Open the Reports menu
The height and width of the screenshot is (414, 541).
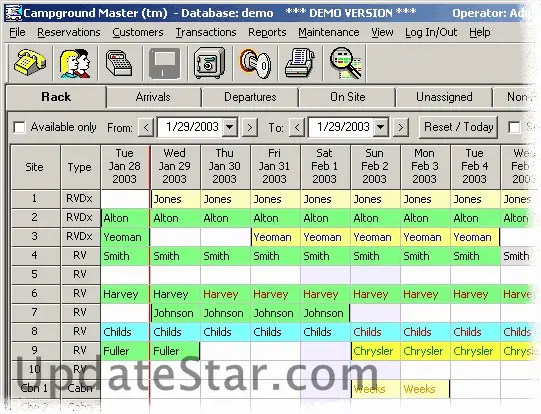tap(267, 32)
